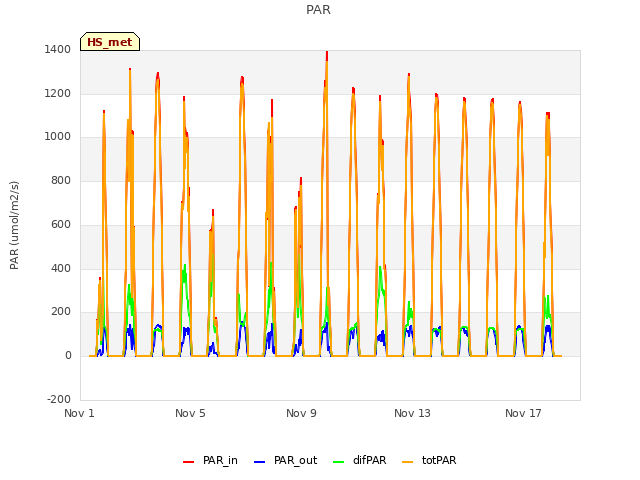640x480 pixels.
Task: Click the 800 y-axis tick label
Action: pos(61,181)
